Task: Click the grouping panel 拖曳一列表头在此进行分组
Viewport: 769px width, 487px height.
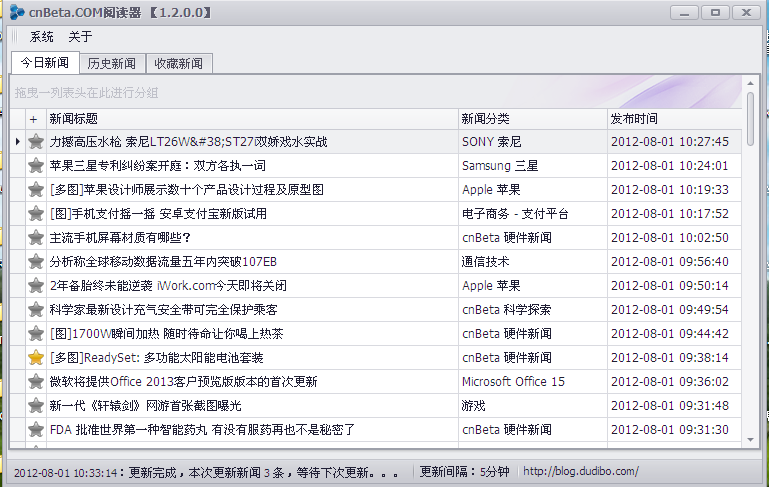Action: coord(376,92)
